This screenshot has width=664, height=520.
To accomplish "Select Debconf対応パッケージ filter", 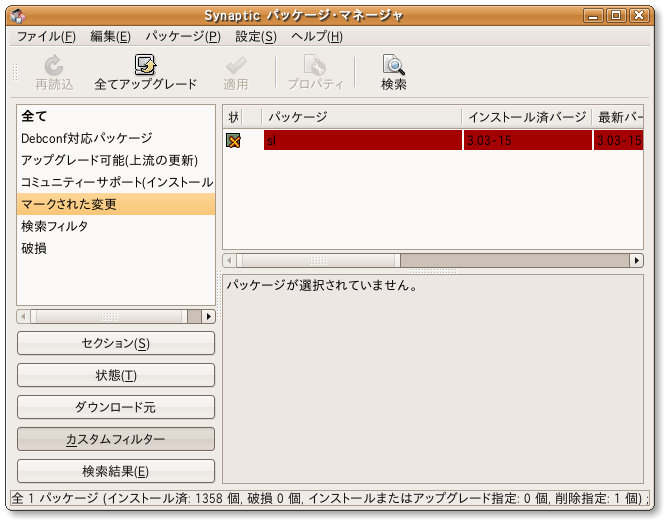I will tap(116, 138).
